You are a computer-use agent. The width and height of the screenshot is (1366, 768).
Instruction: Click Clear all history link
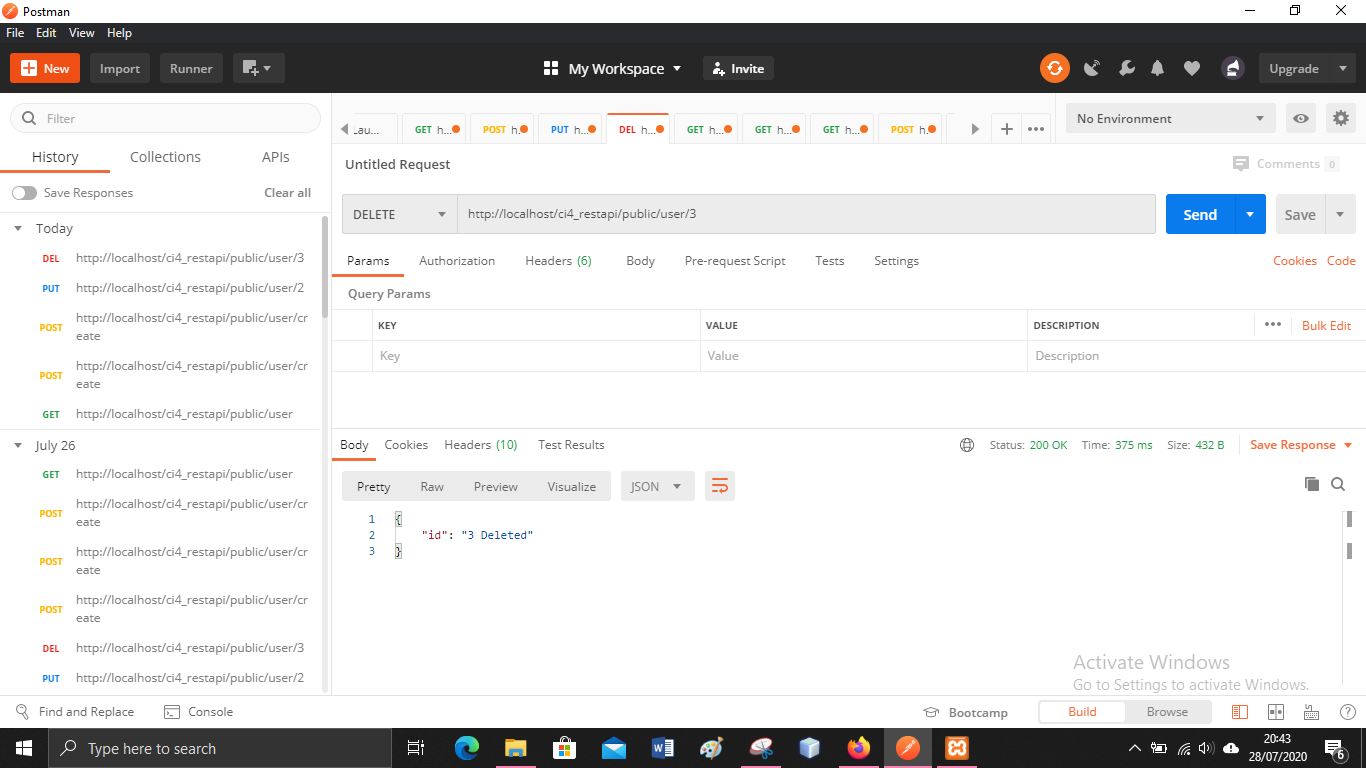(x=288, y=193)
